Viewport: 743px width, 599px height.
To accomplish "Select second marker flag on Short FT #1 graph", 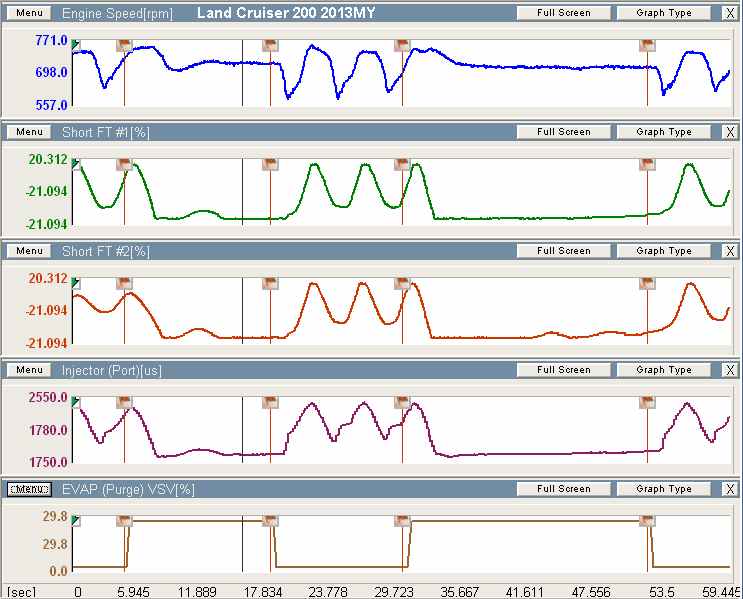I will 270,164.
